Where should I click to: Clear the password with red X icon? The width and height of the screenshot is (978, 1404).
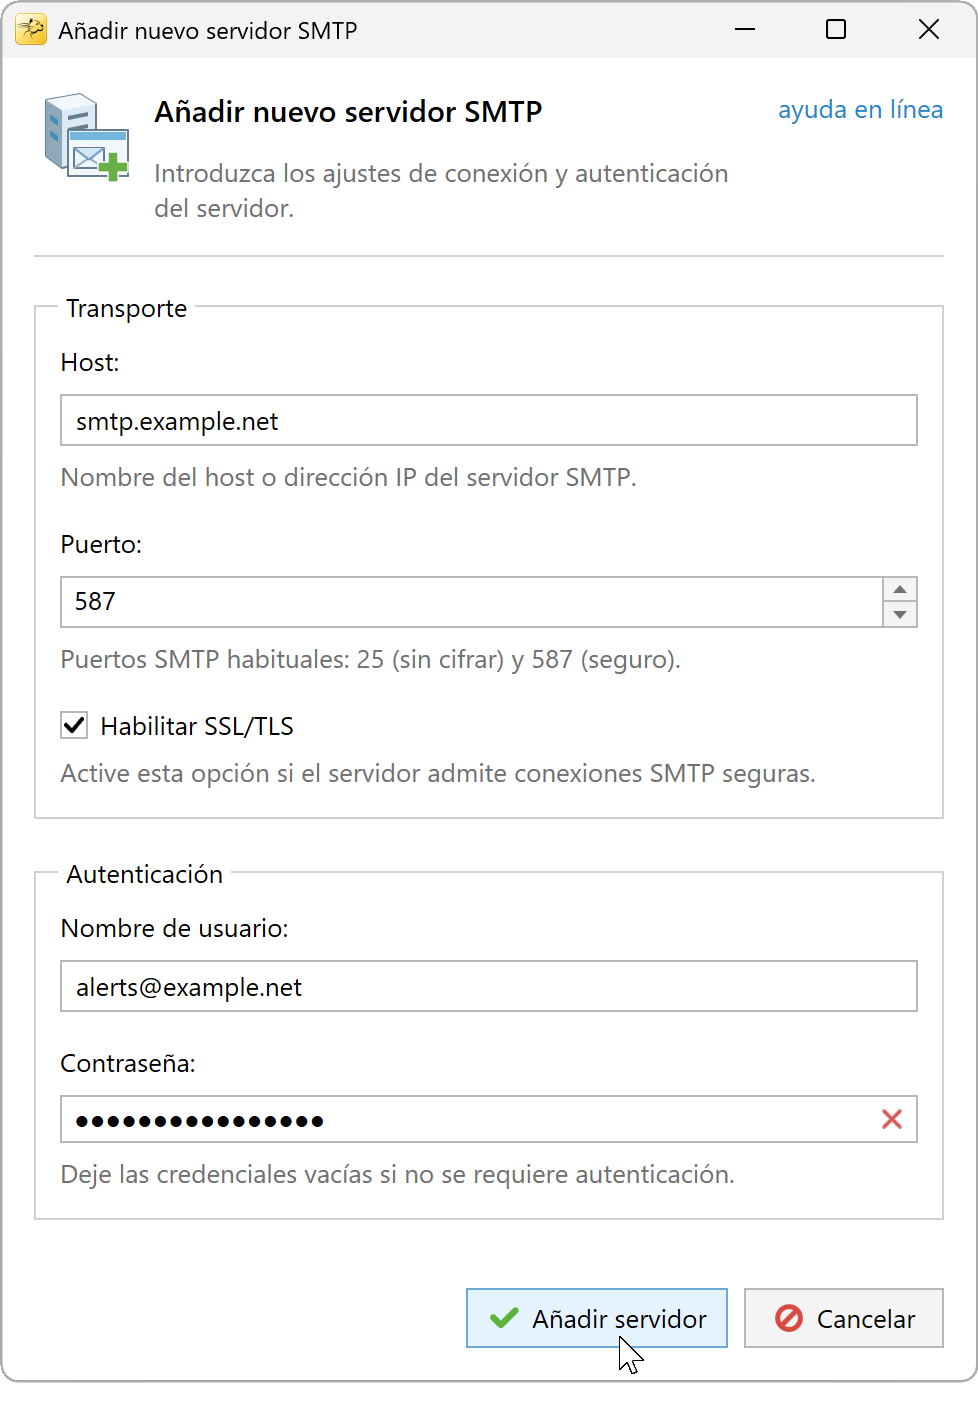[x=892, y=1119]
